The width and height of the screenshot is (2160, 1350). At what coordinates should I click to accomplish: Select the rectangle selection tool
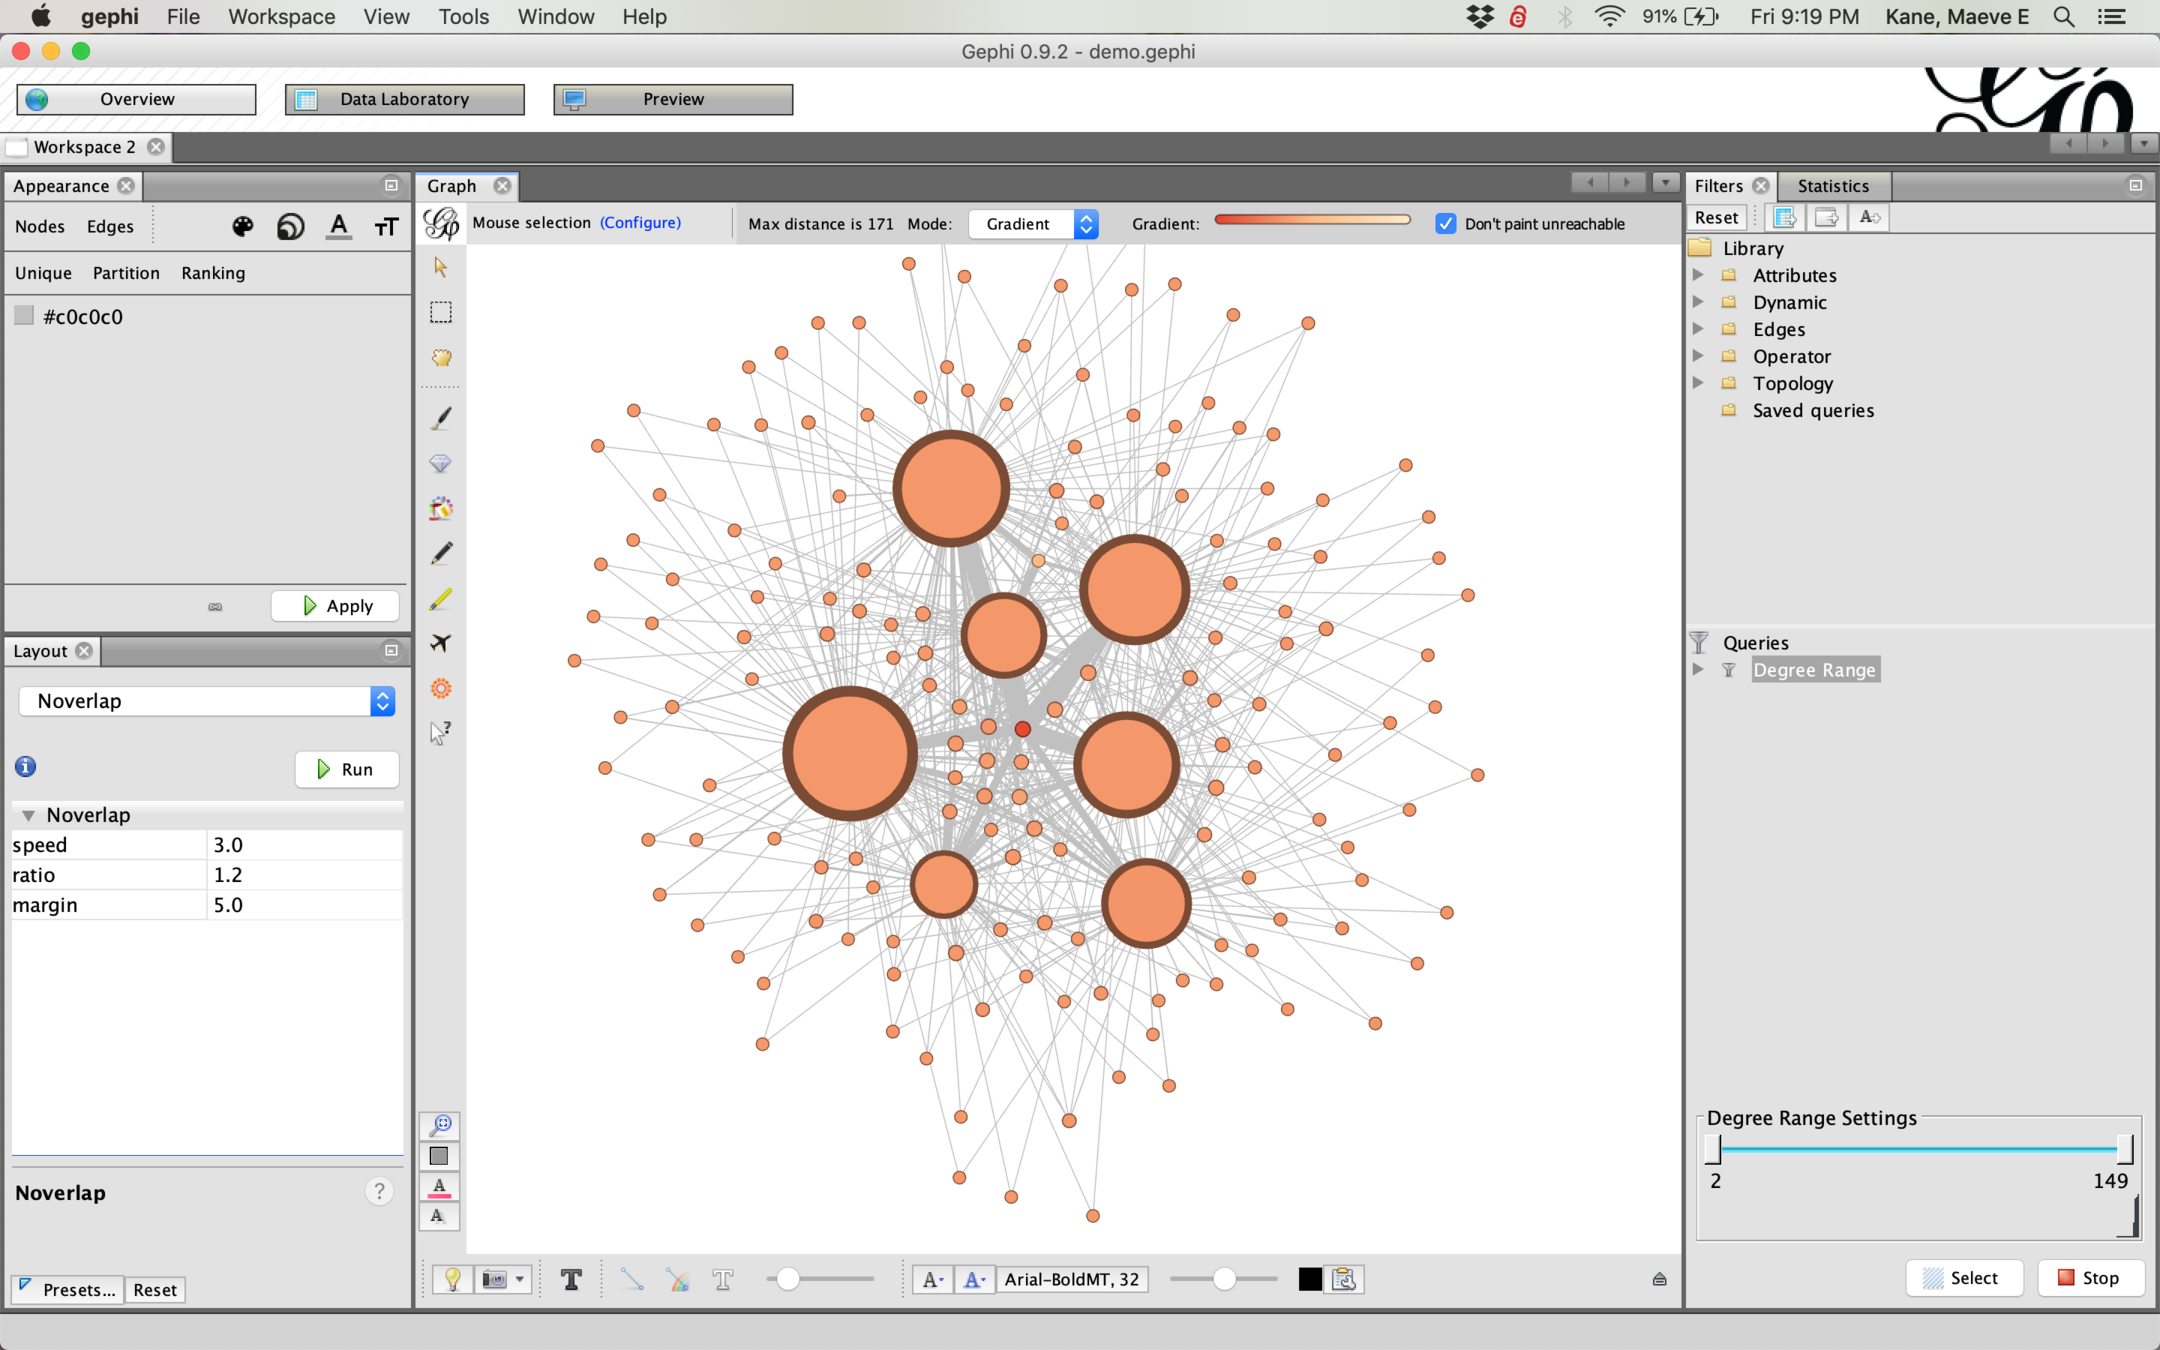point(440,312)
